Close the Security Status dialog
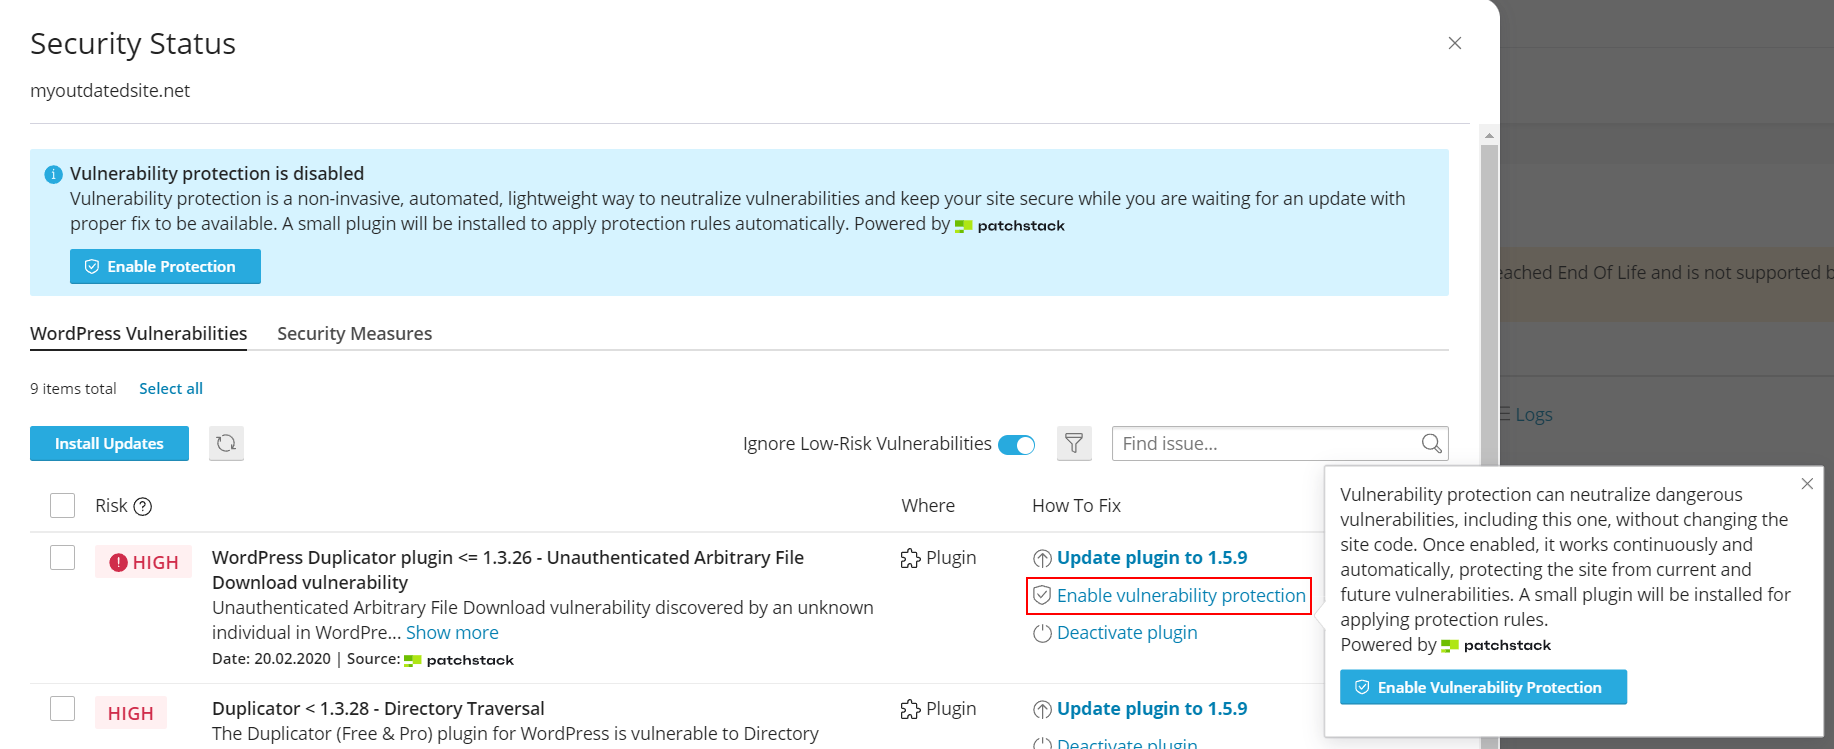The width and height of the screenshot is (1834, 749). 1454,43
